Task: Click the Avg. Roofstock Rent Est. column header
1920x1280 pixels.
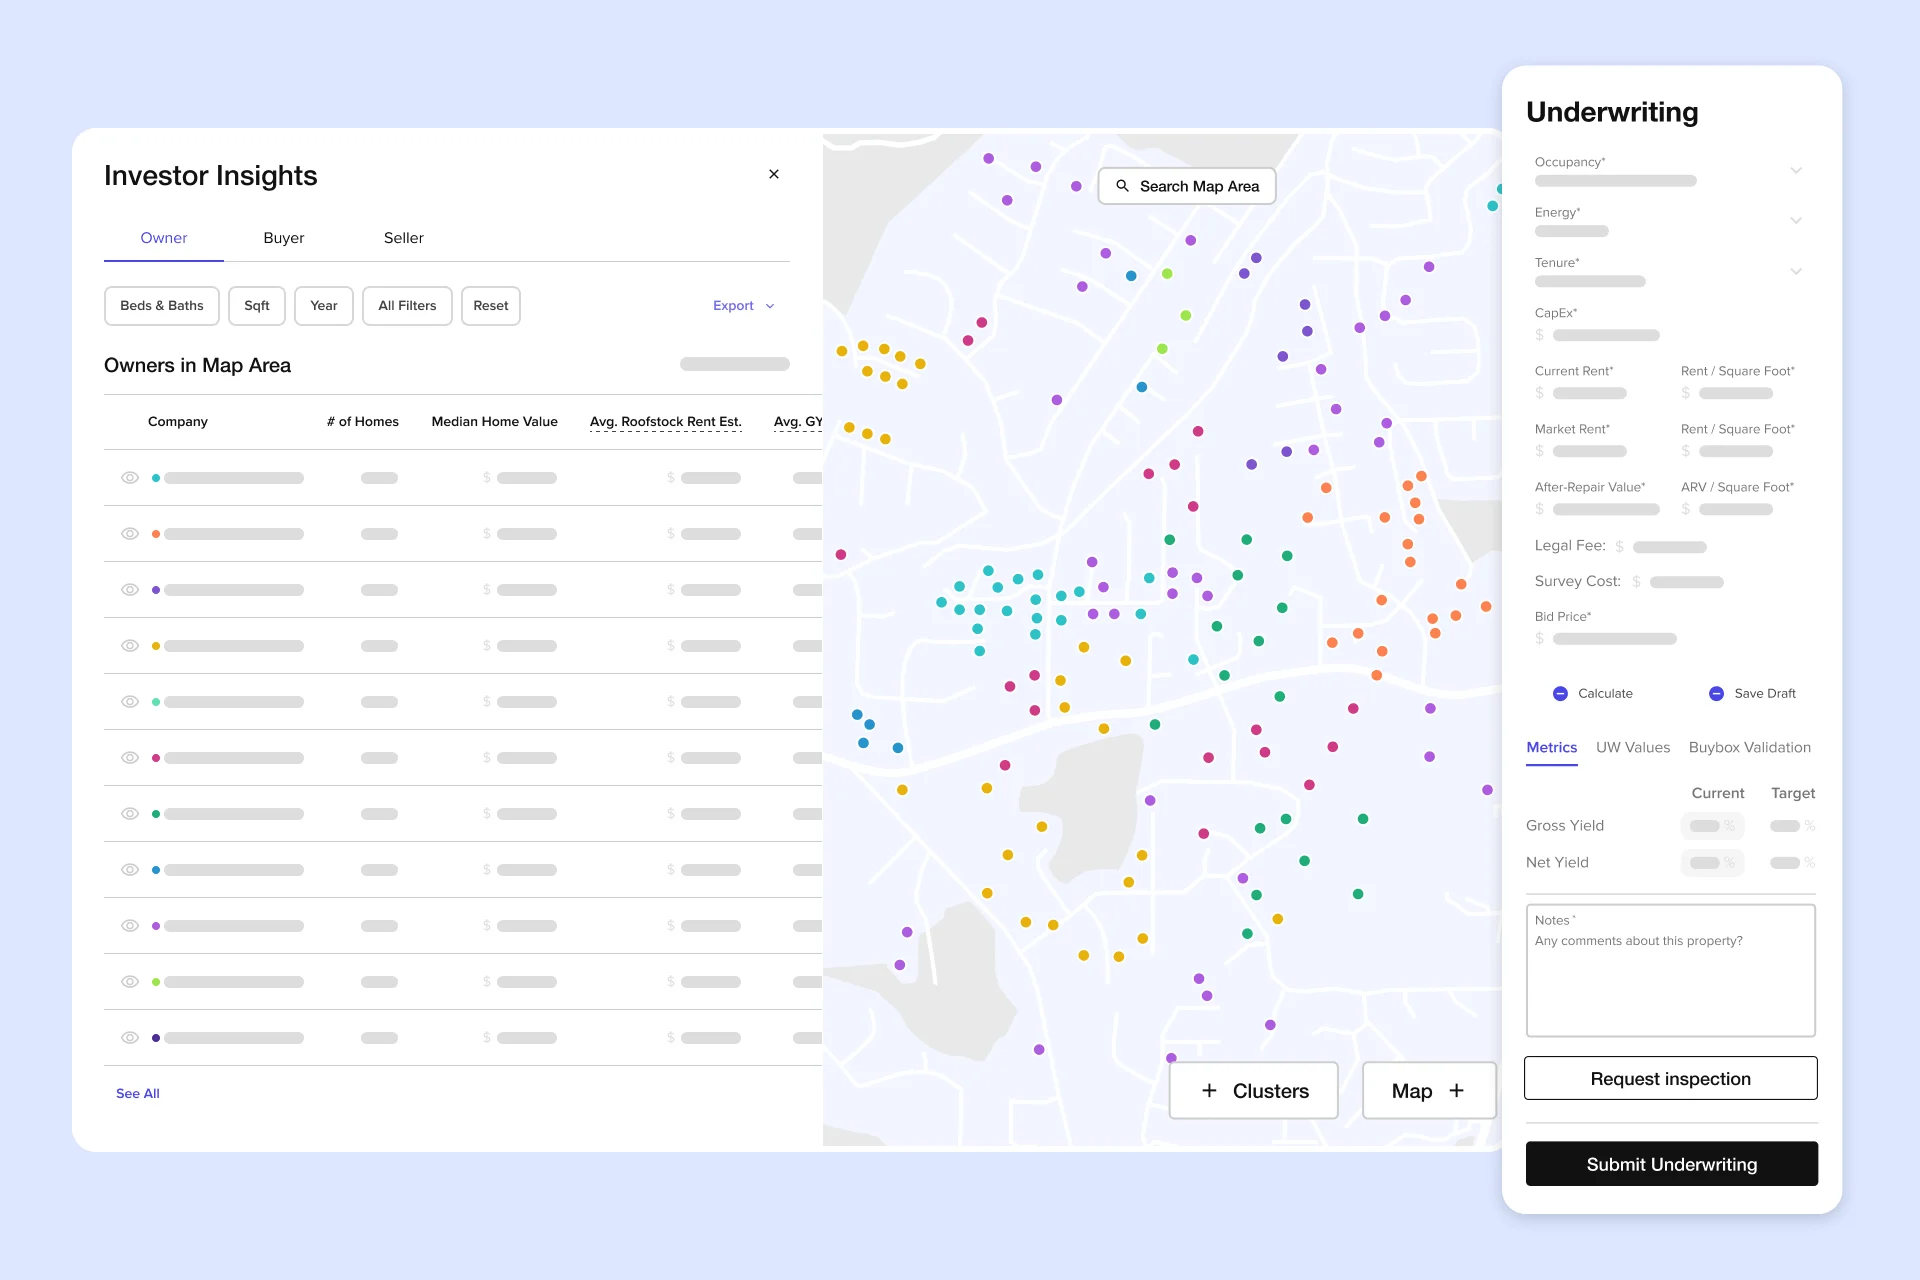Action: [x=666, y=422]
